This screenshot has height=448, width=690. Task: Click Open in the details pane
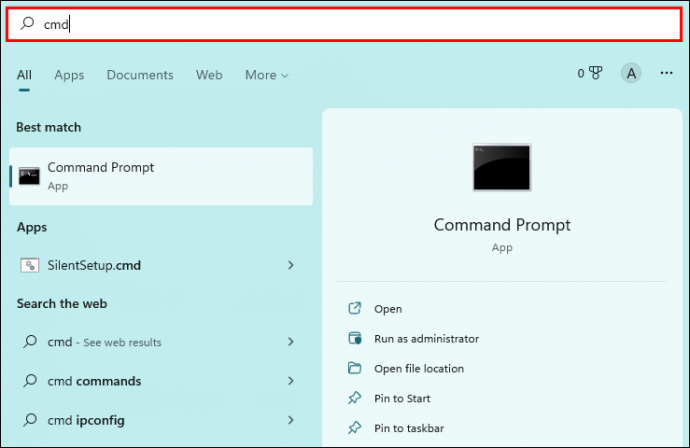point(388,309)
